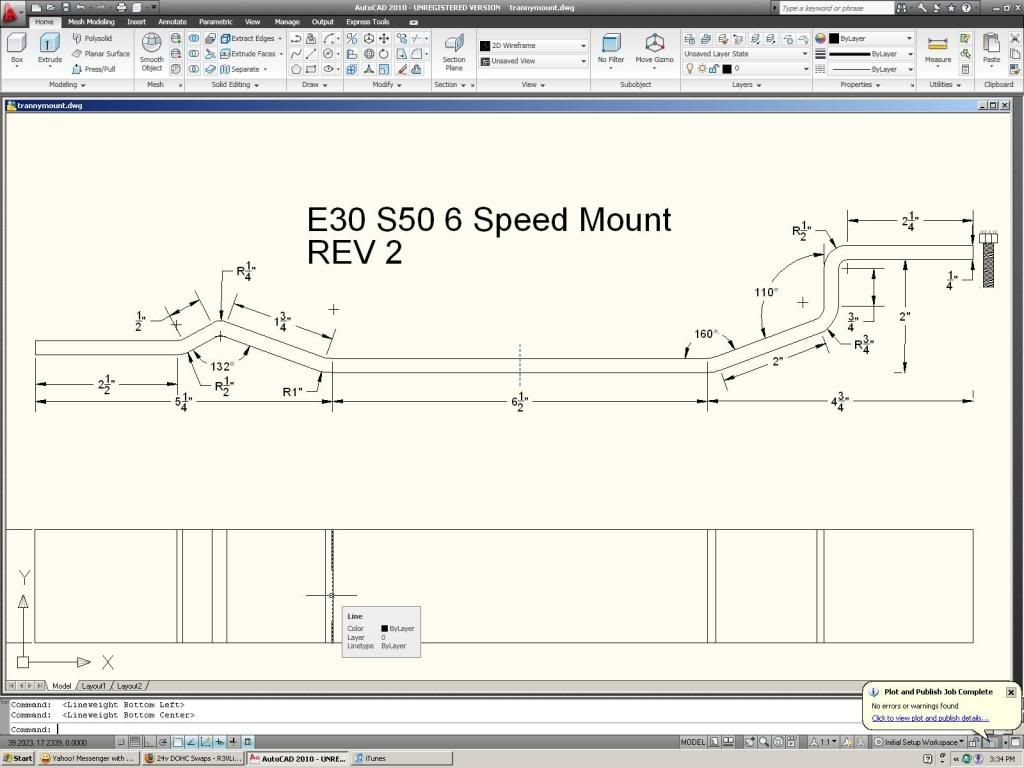
Task: Open the ByLayer linetype dropdown
Action: pos(871,69)
